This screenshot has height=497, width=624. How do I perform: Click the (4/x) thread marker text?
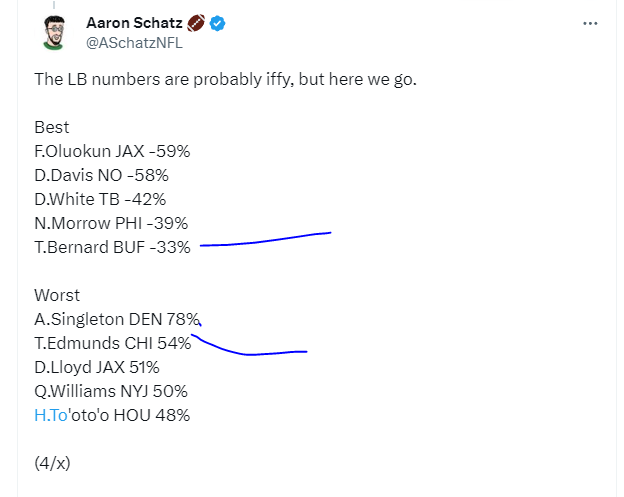(53, 463)
